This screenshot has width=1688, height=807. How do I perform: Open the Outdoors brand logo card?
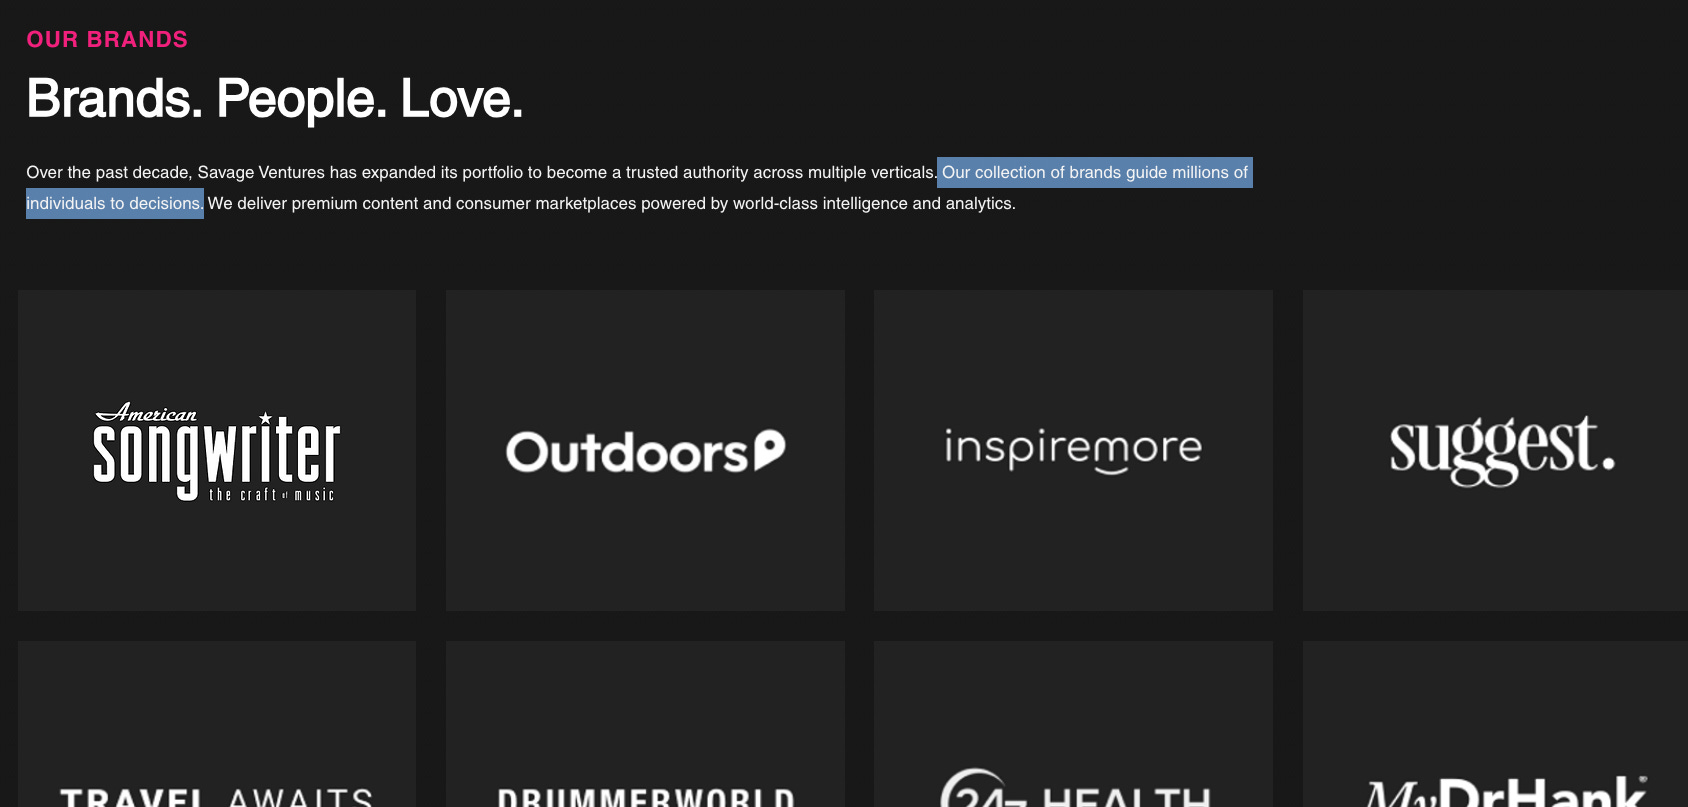[645, 451]
